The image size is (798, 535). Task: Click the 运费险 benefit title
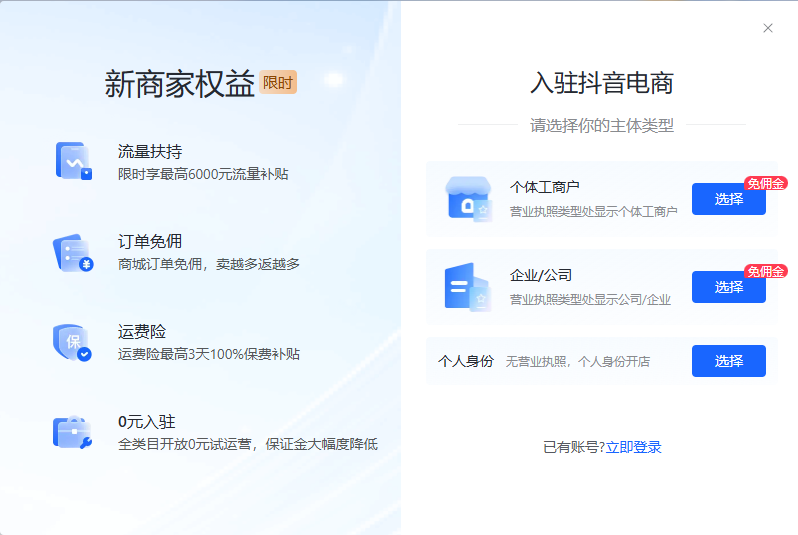pyautogui.click(x=141, y=331)
